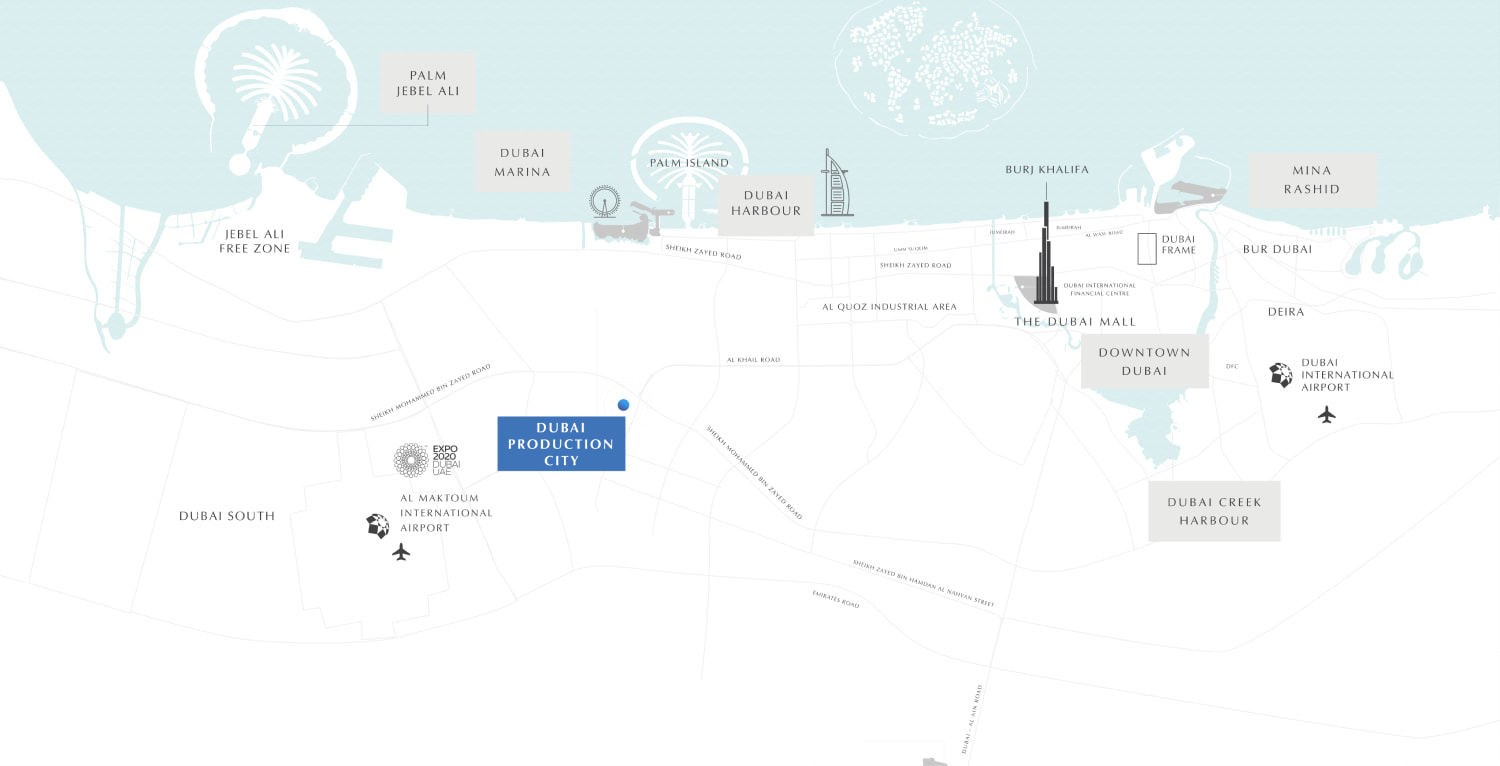The height and width of the screenshot is (766, 1500).
Task: Select the Burj Al Arab sail-shaped icon
Action: click(837, 183)
